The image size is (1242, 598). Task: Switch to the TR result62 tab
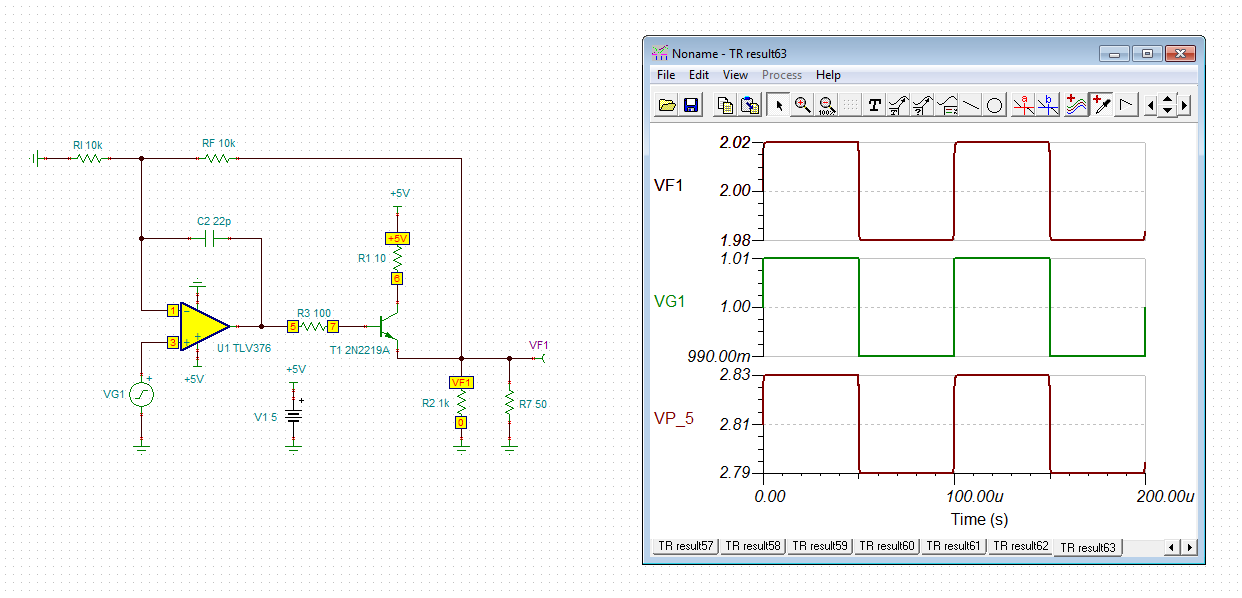[x=1021, y=546]
